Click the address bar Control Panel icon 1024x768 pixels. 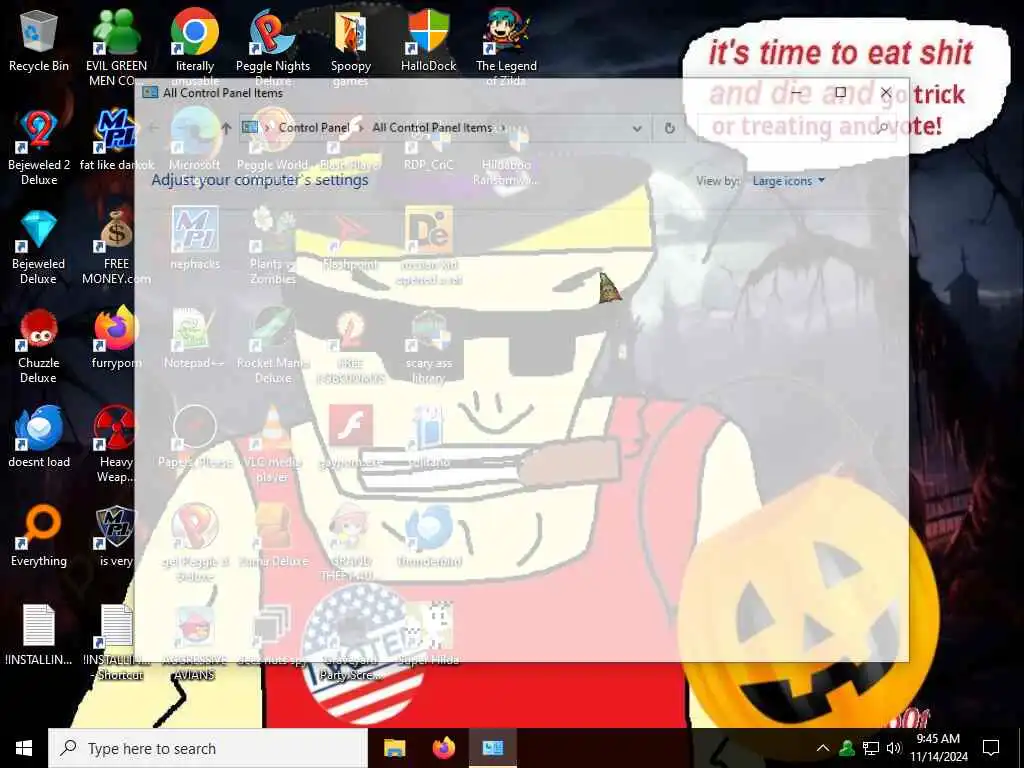click(x=250, y=127)
